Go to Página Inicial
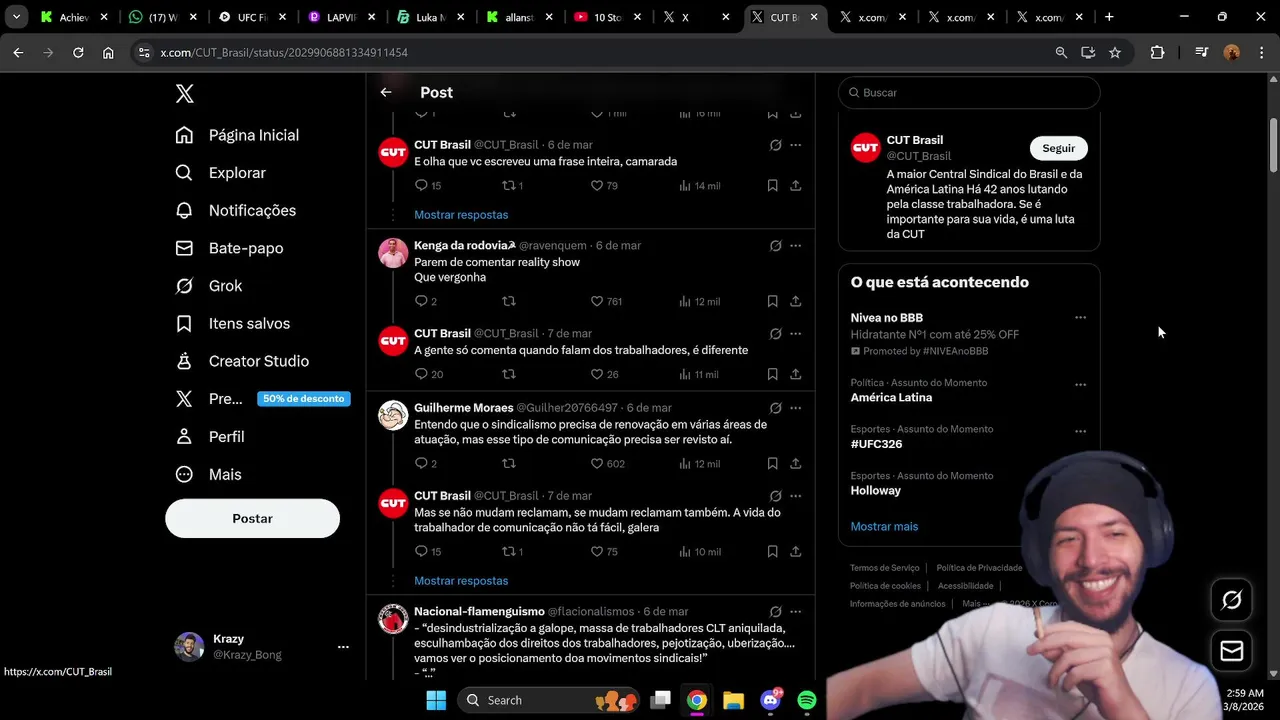The width and height of the screenshot is (1280, 720). tap(237, 135)
